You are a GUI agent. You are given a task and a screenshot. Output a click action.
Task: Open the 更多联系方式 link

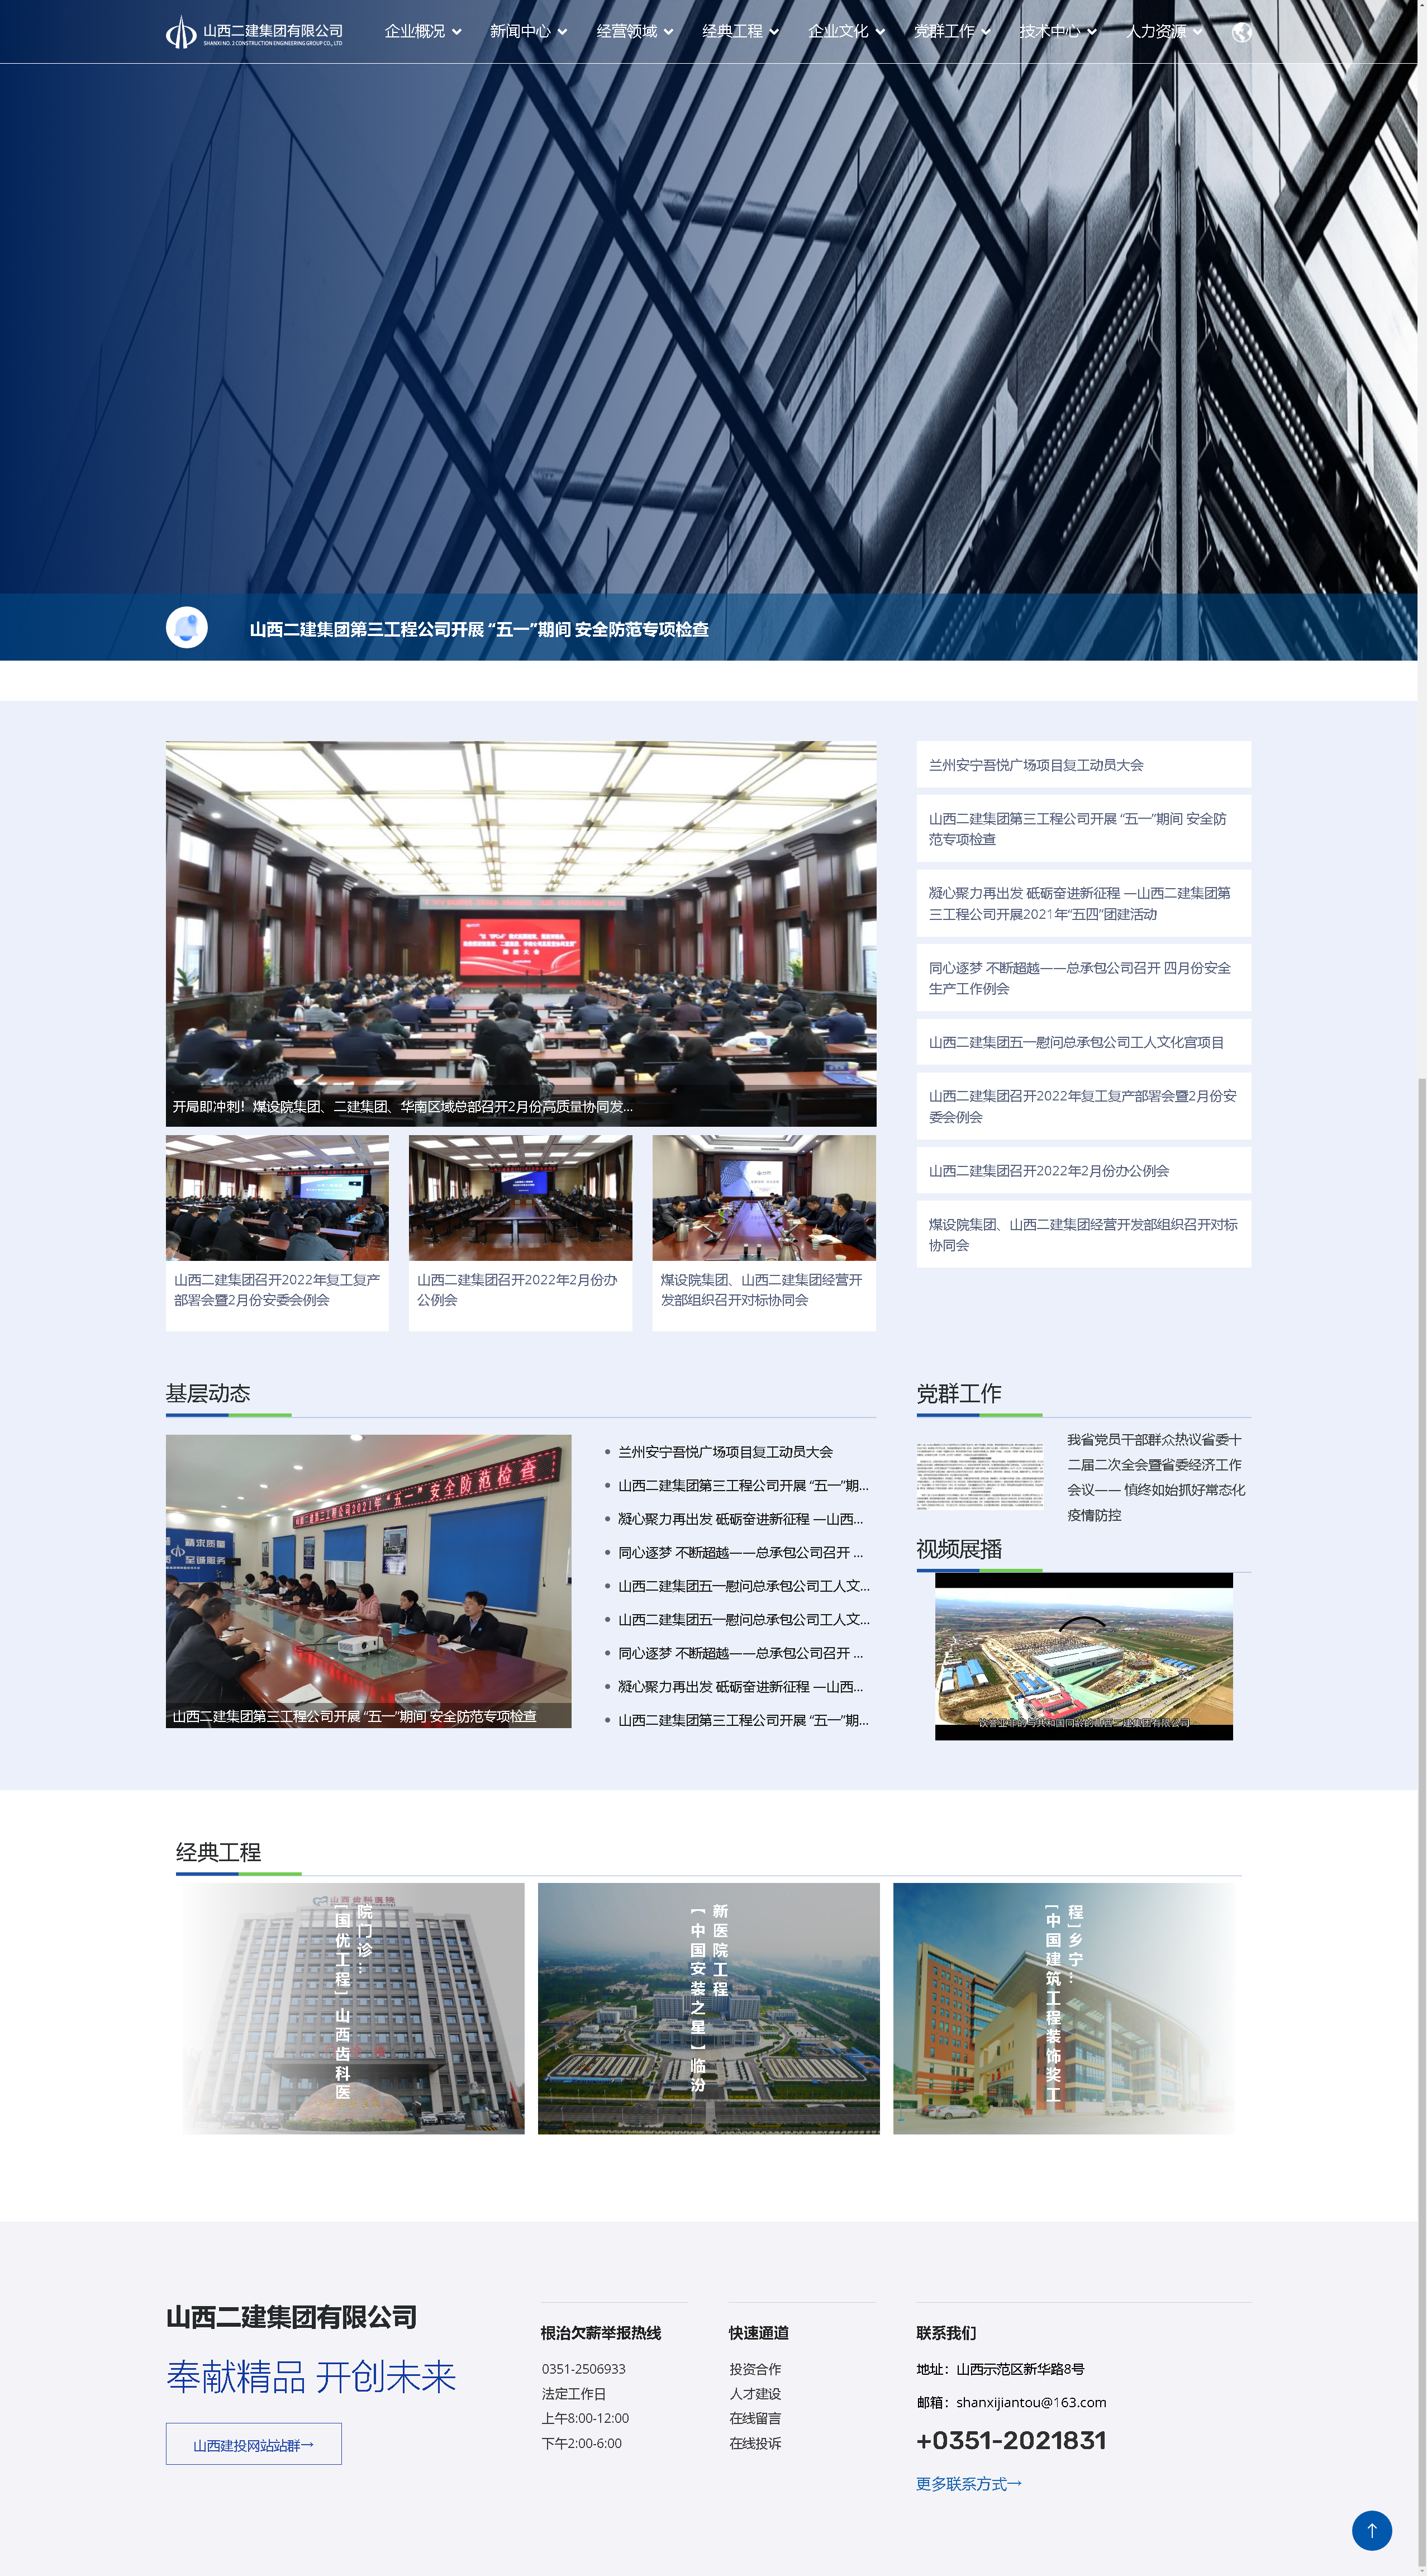click(x=968, y=2484)
